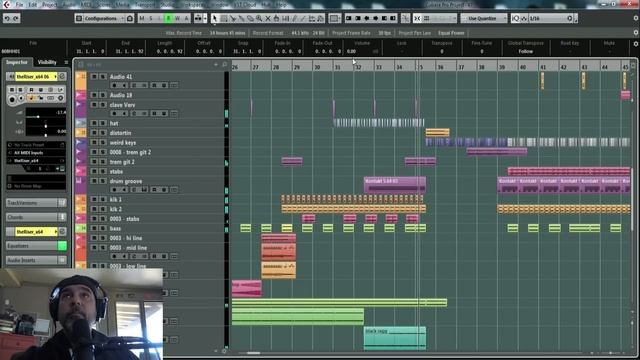Image resolution: width=640 pixels, height=360 pixels.
Task: Mute the drum groove track
Action: tap(94, 181)
